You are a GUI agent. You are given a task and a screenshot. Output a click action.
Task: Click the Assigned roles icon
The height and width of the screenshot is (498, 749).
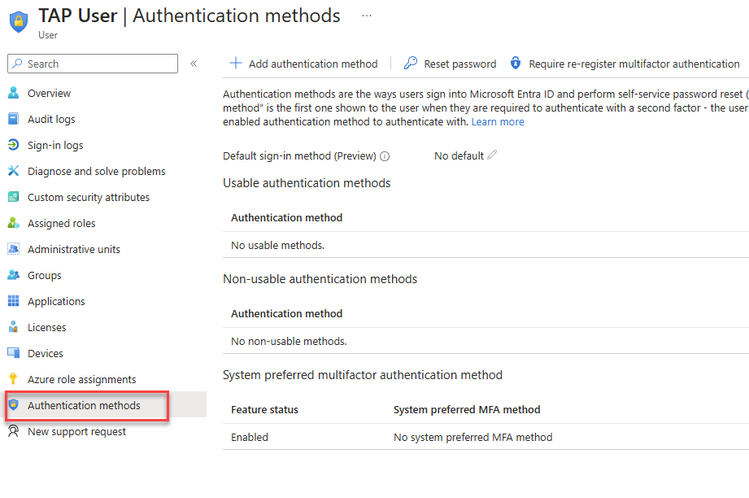pyautogui.click(x=14, y=223)
